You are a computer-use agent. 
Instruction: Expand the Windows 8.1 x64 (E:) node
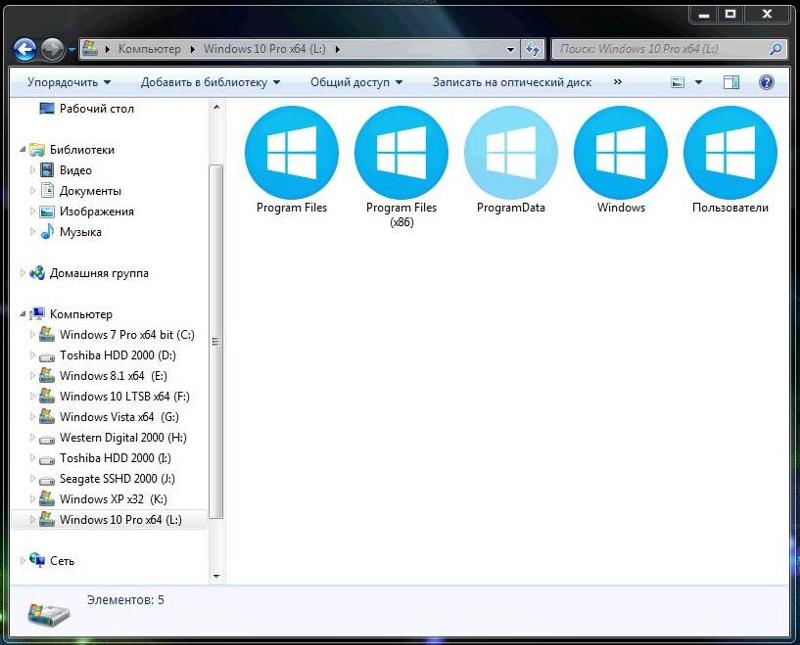pos(33,376)
